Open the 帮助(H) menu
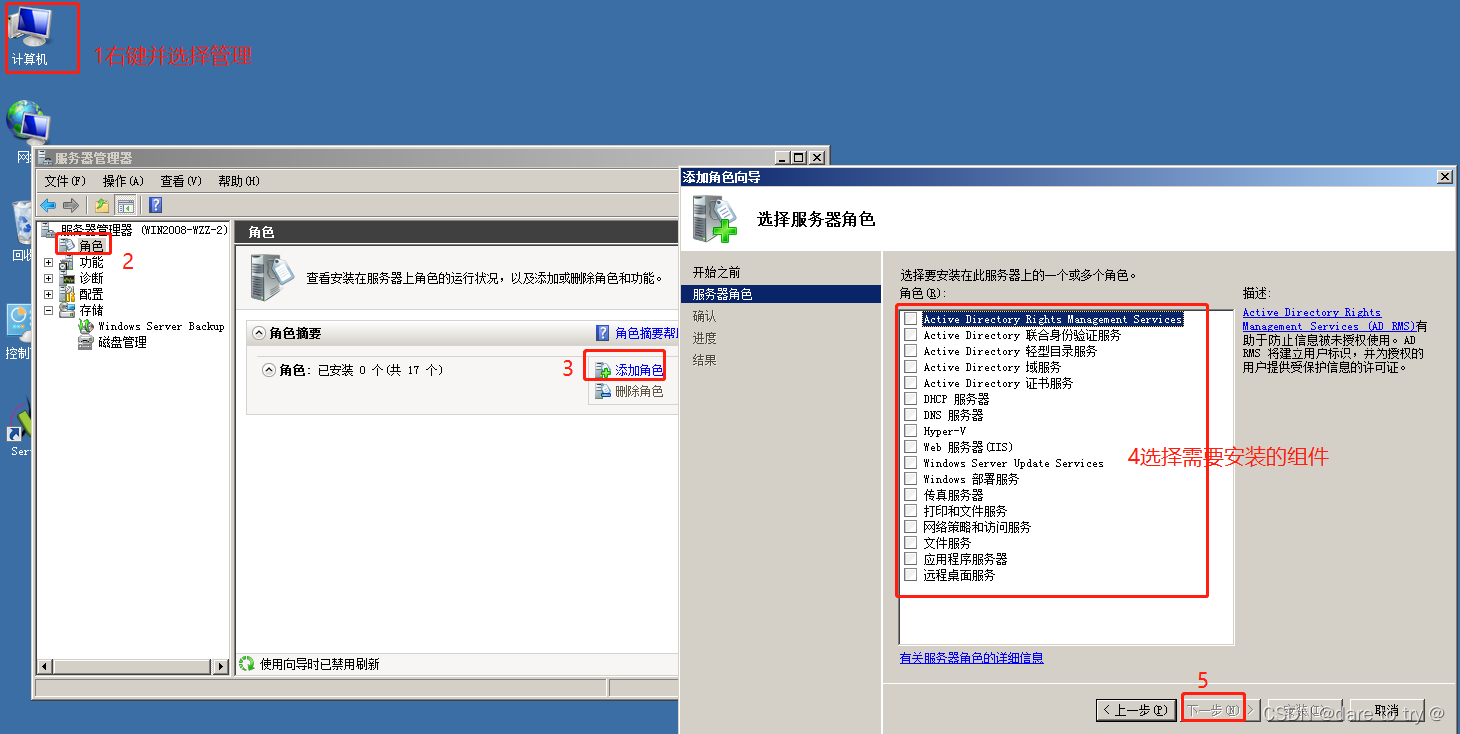1460x734 pixels. (239, 181)
